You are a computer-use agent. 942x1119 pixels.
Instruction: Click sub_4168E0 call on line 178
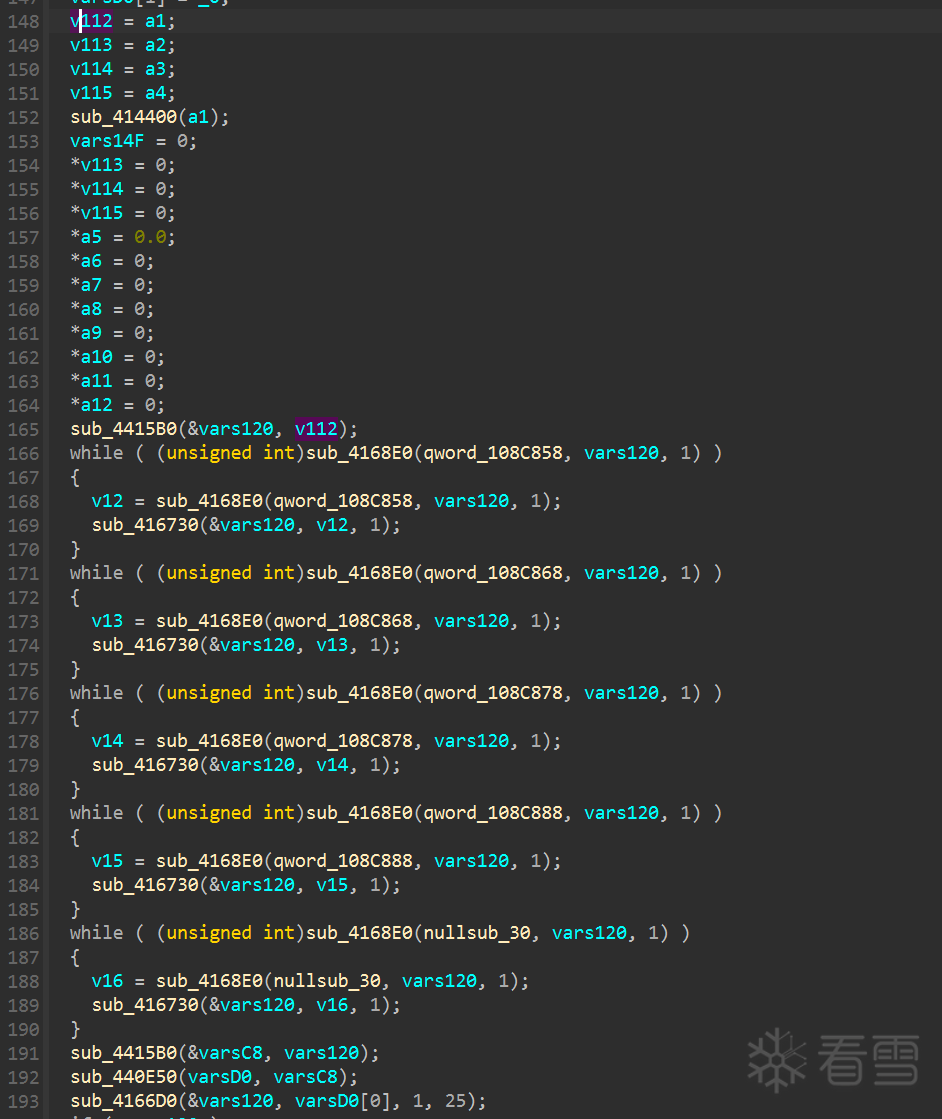[x=209, y=741]
